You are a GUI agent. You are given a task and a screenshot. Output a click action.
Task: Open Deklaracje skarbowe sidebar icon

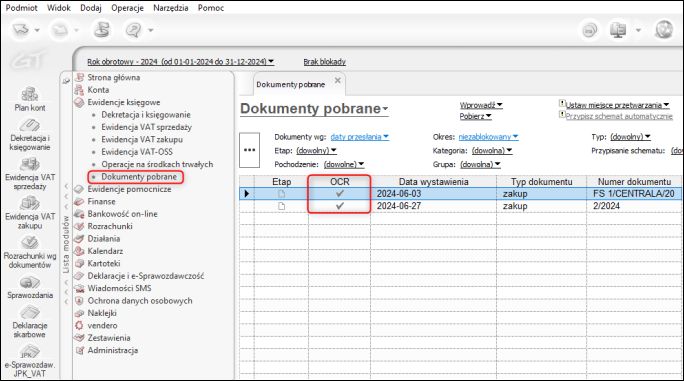tap(30, 322)
